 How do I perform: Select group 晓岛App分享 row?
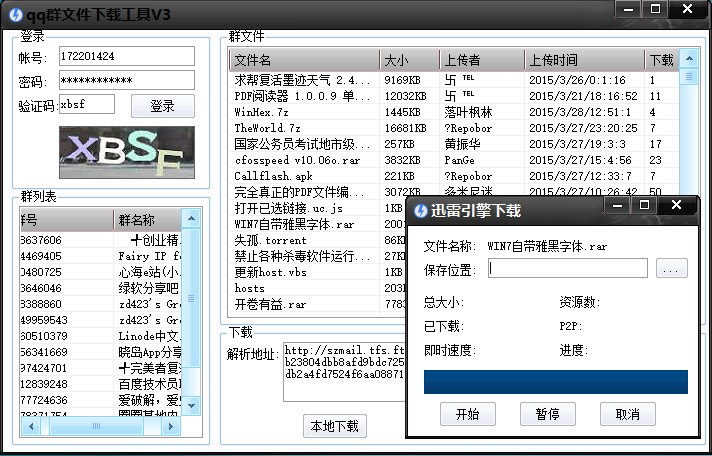point(101,352)
